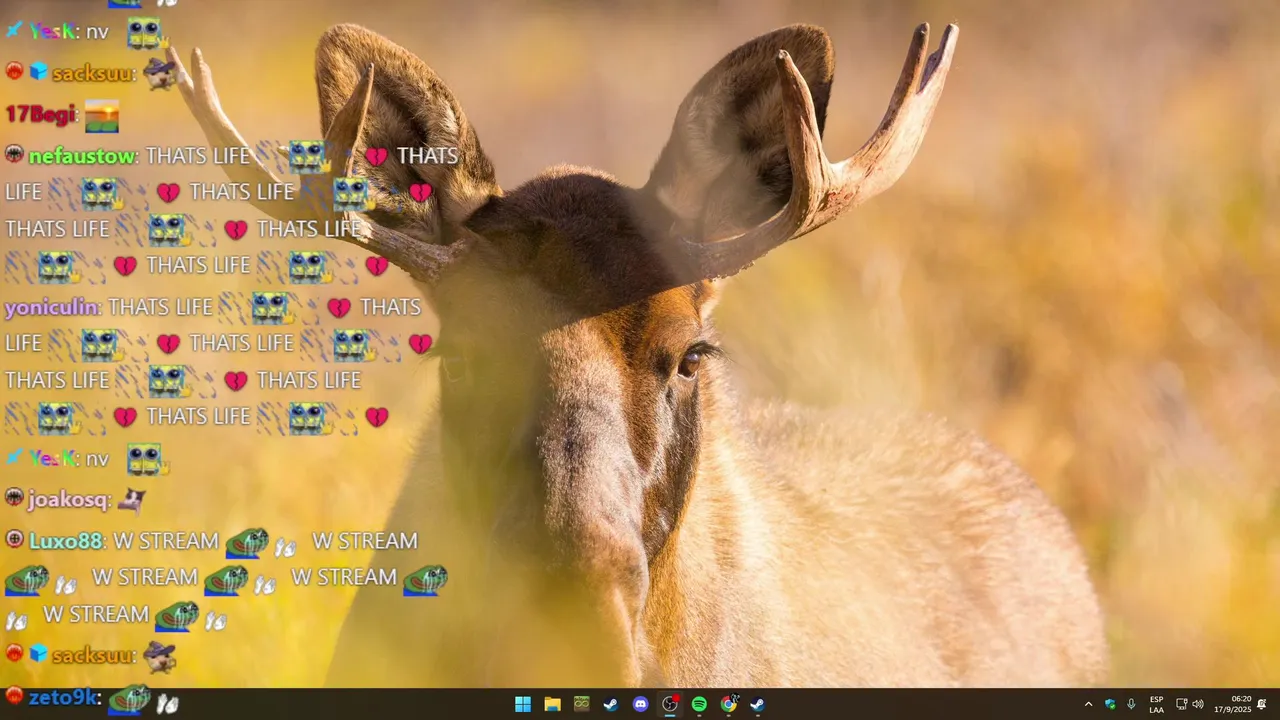Open Discord from the taskbar
The height and width of the screenshot is (720, 1280).
[x=641, y=704]
